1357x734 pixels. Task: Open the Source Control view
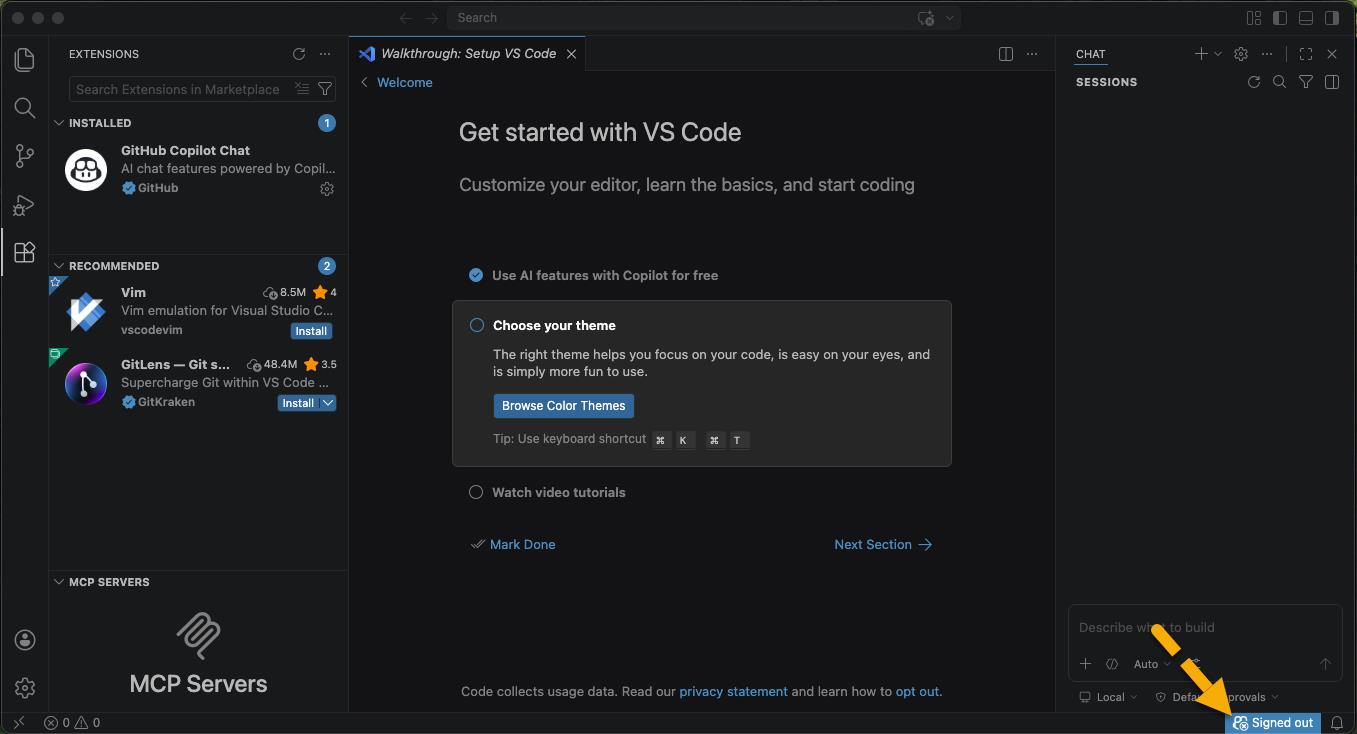click(24, 156)
